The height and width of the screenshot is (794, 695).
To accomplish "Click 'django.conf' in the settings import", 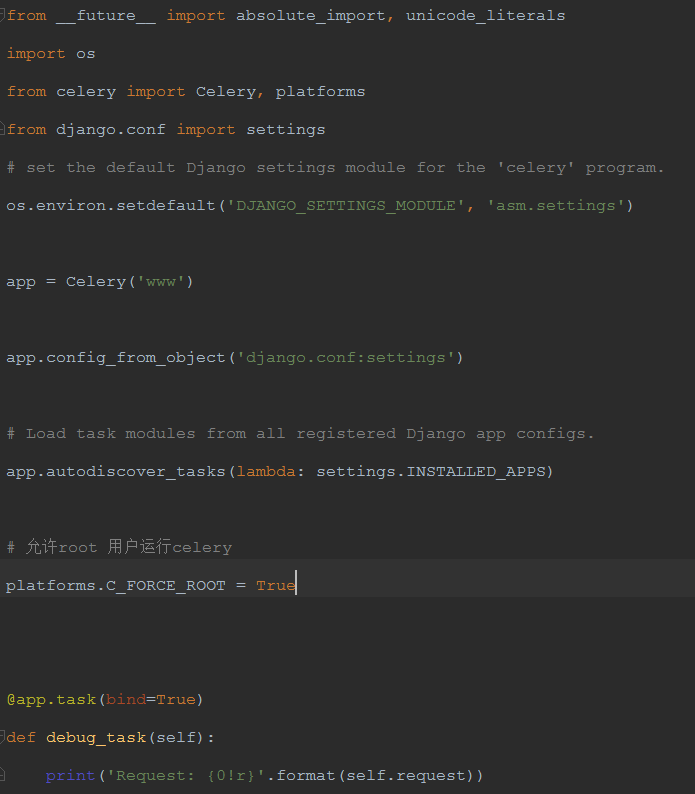I will coord(110,130).
